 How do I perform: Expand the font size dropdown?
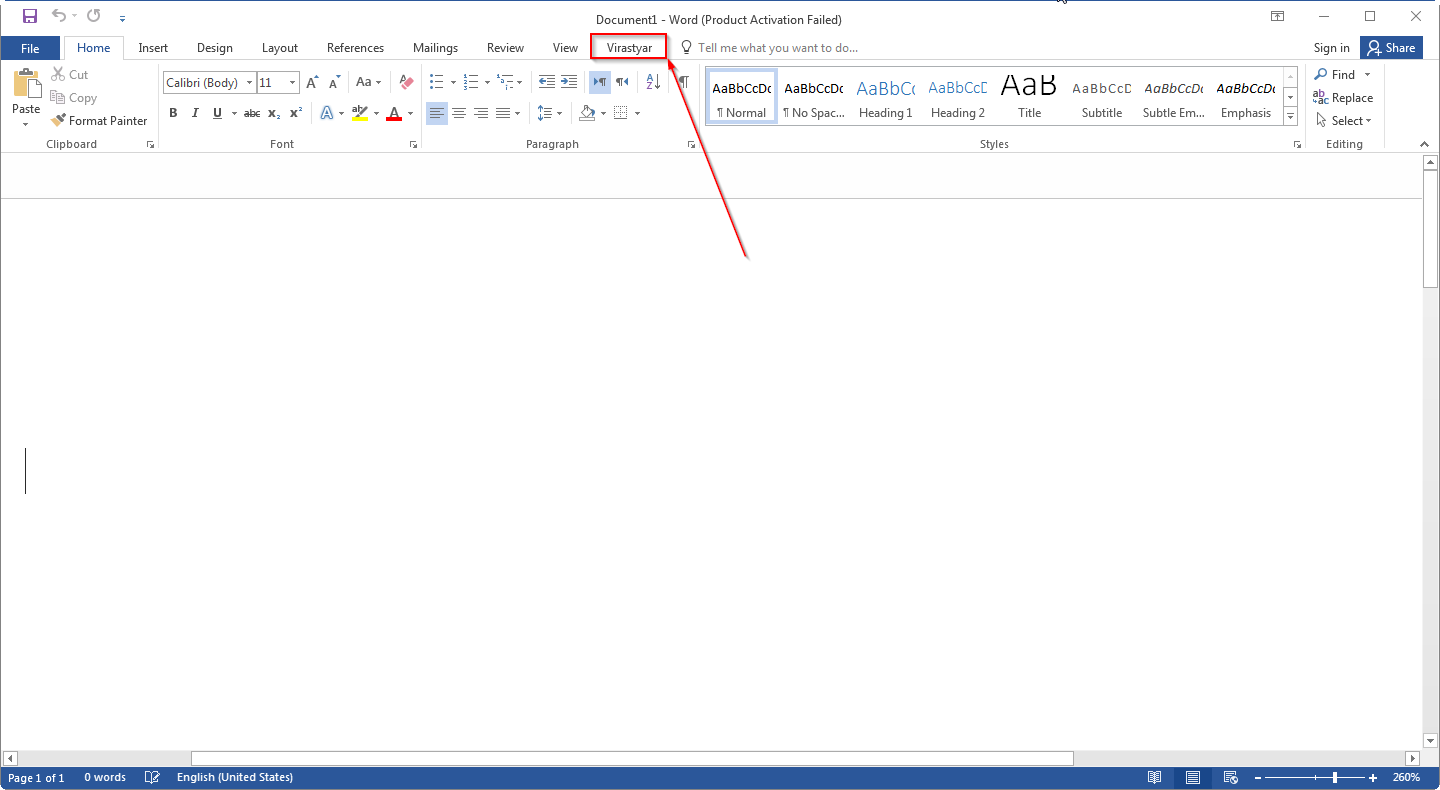pyautogui.click(x=292, y=83)
